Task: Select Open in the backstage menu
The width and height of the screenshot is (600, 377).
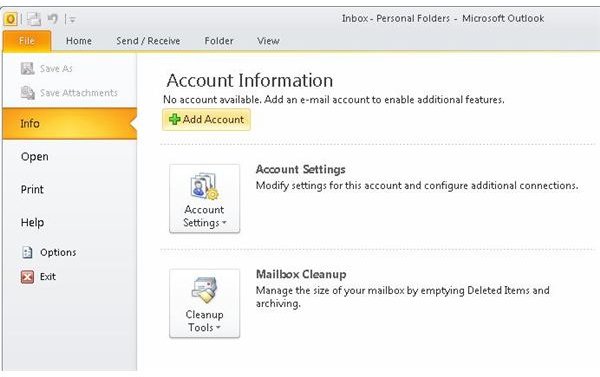Action: pyautogui.click(x=35, y=157)
